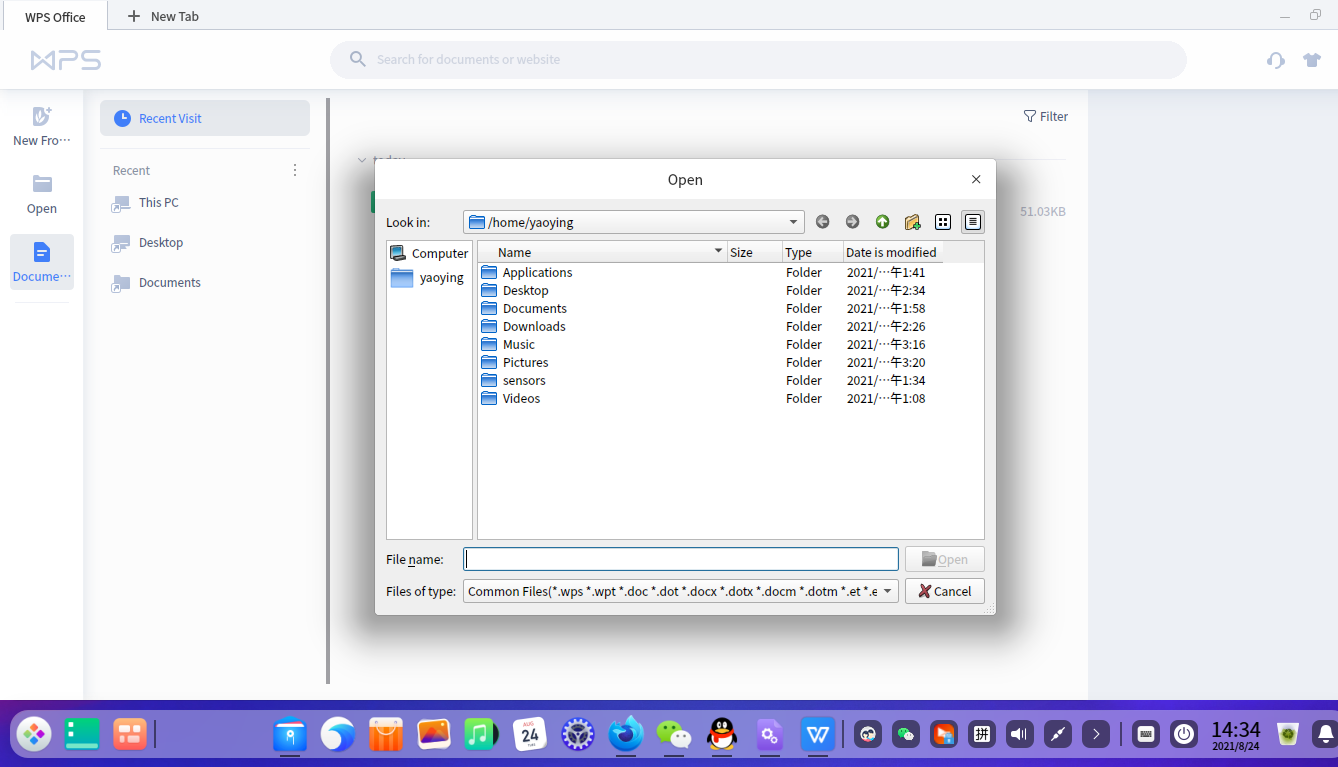Viewport: 1338px width, 767px height.
Task: Switch to detail view mode
Action: (972, 222)
